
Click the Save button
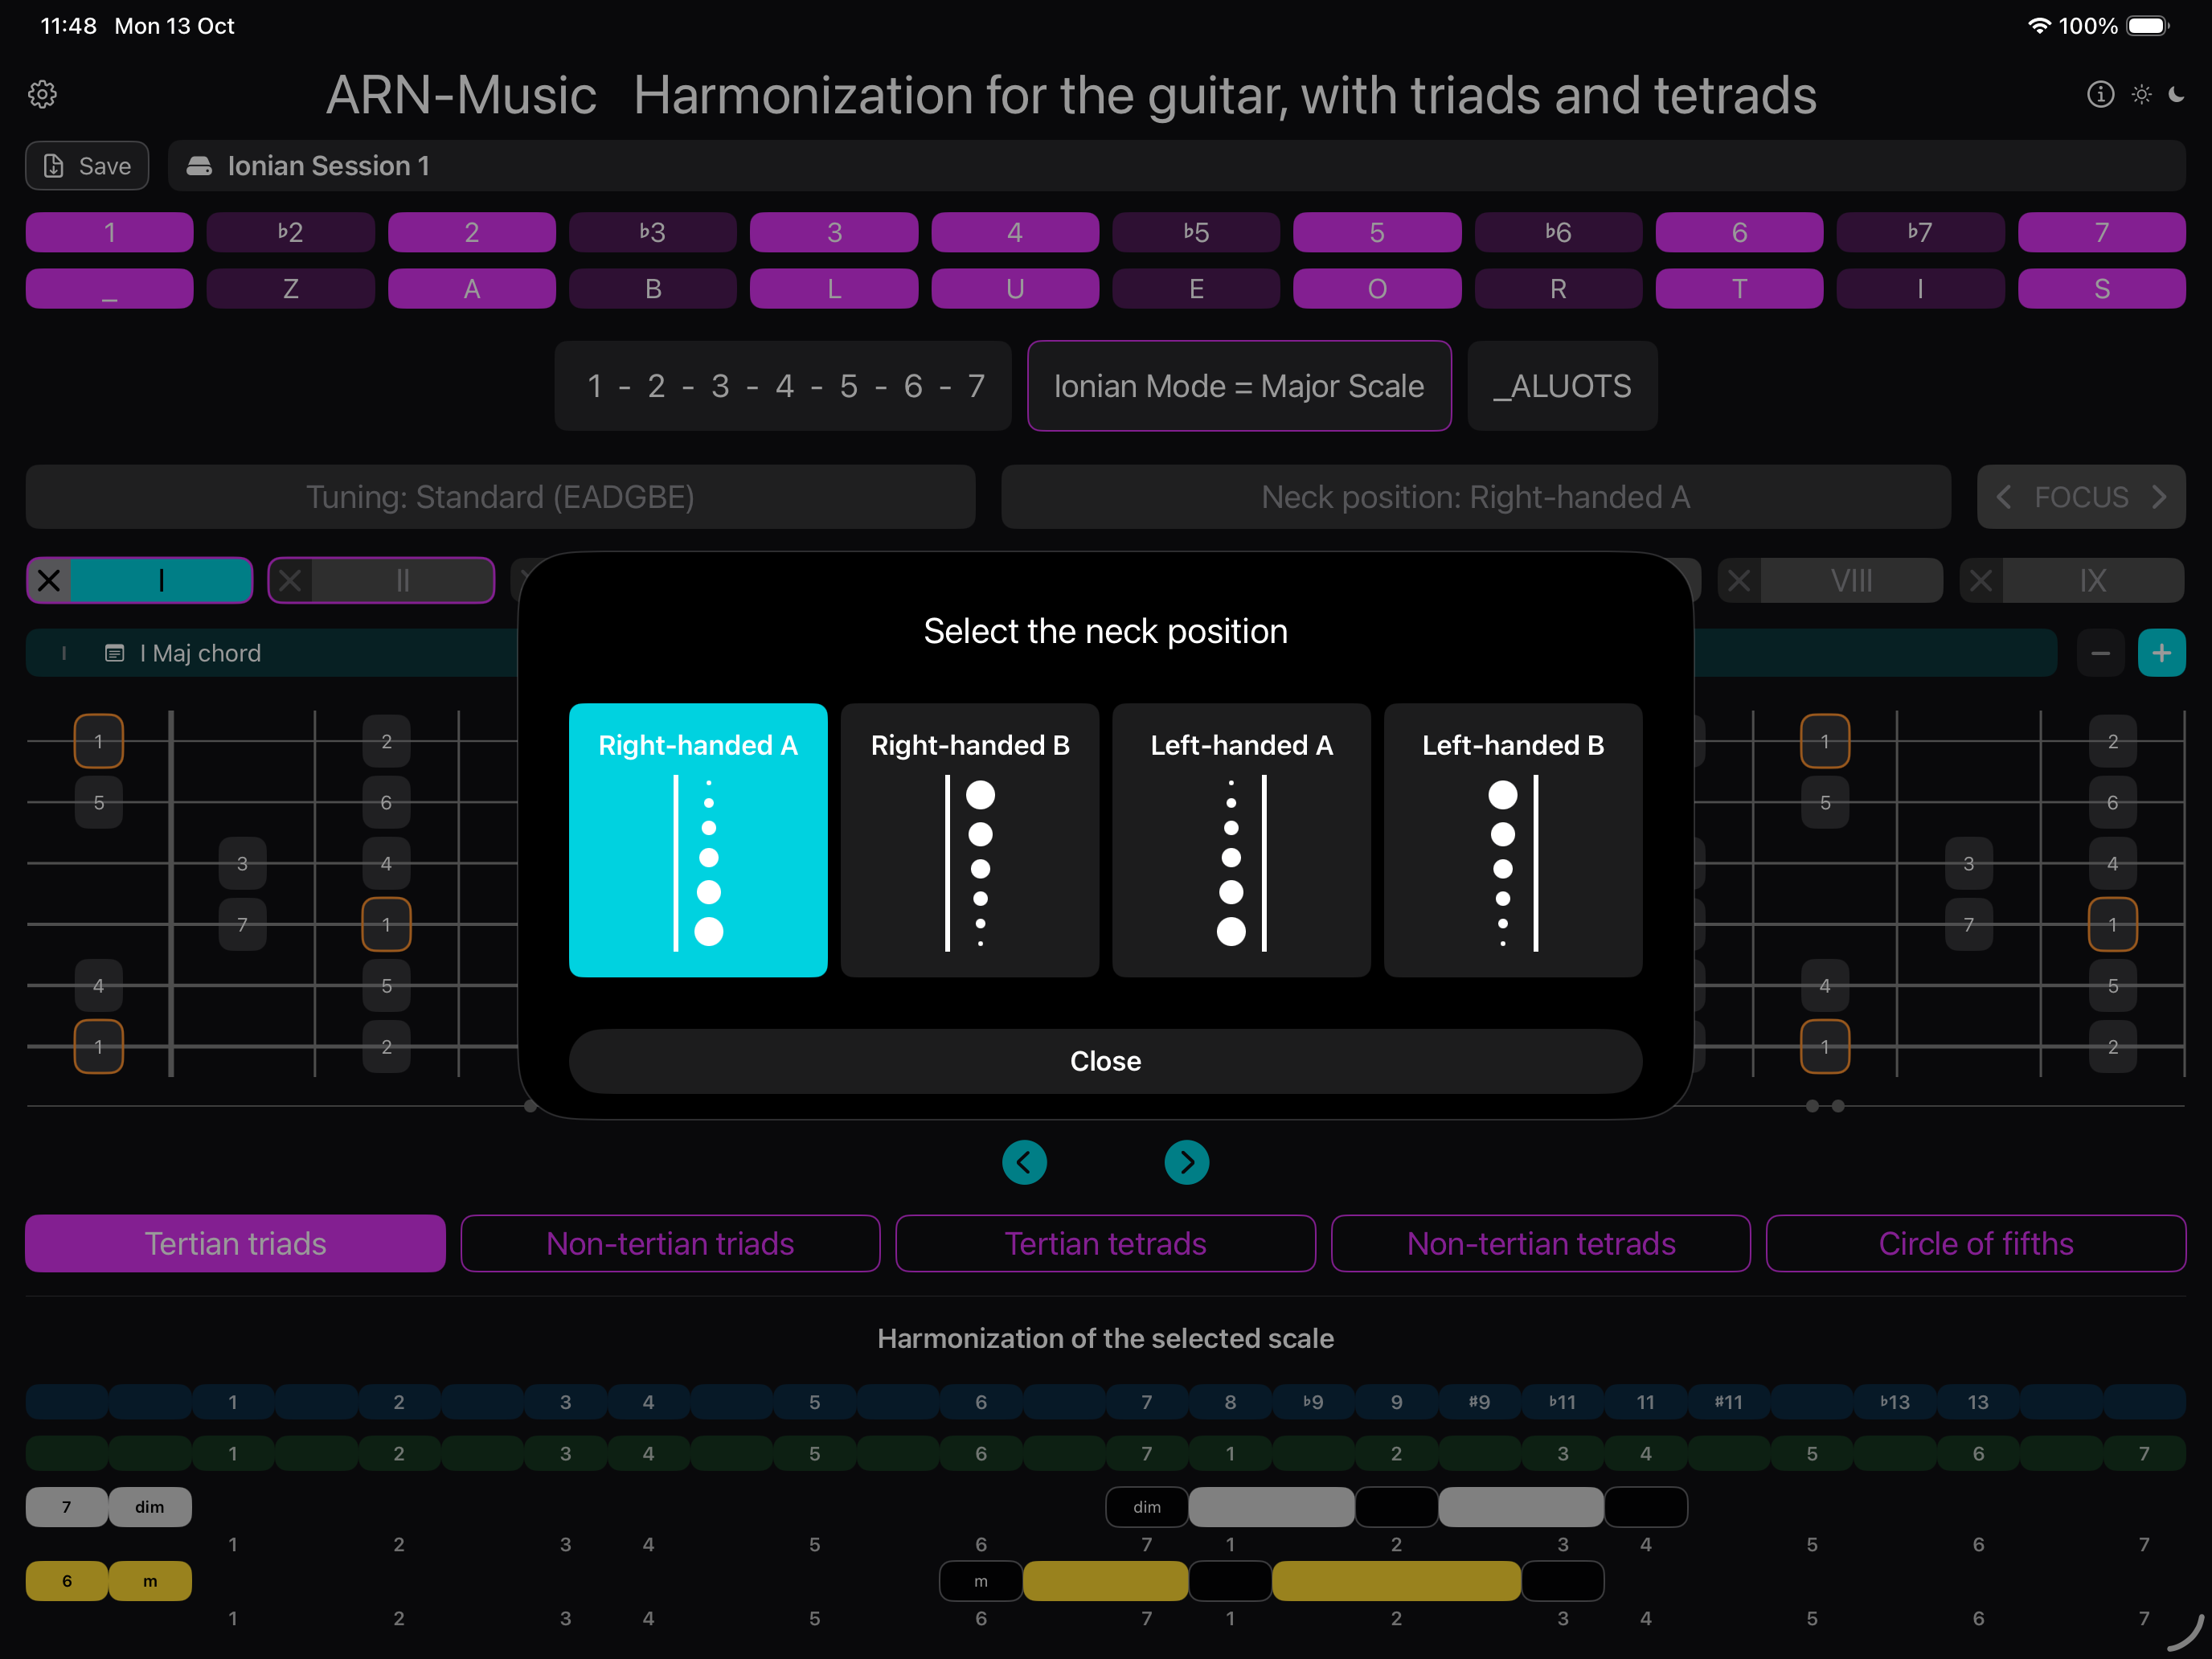pos(87,166)
